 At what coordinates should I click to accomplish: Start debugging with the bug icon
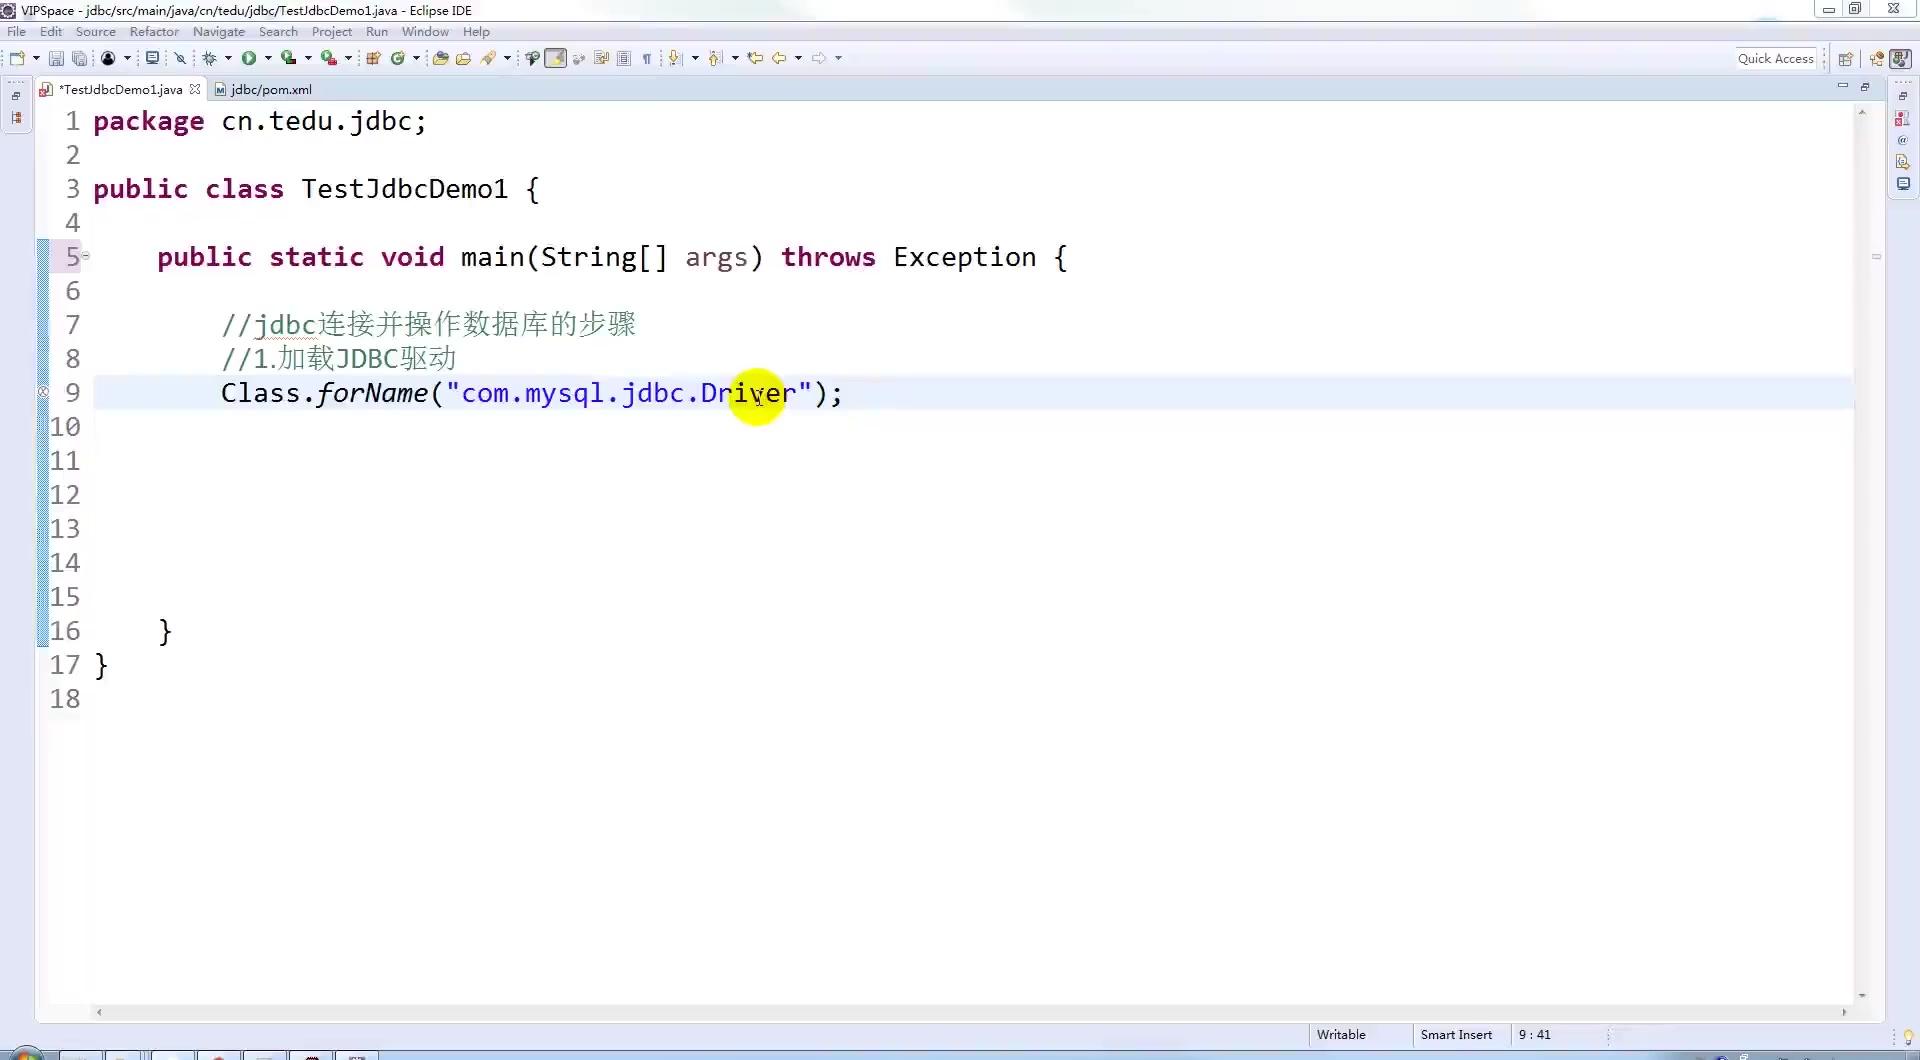click(x=209, y=58)
